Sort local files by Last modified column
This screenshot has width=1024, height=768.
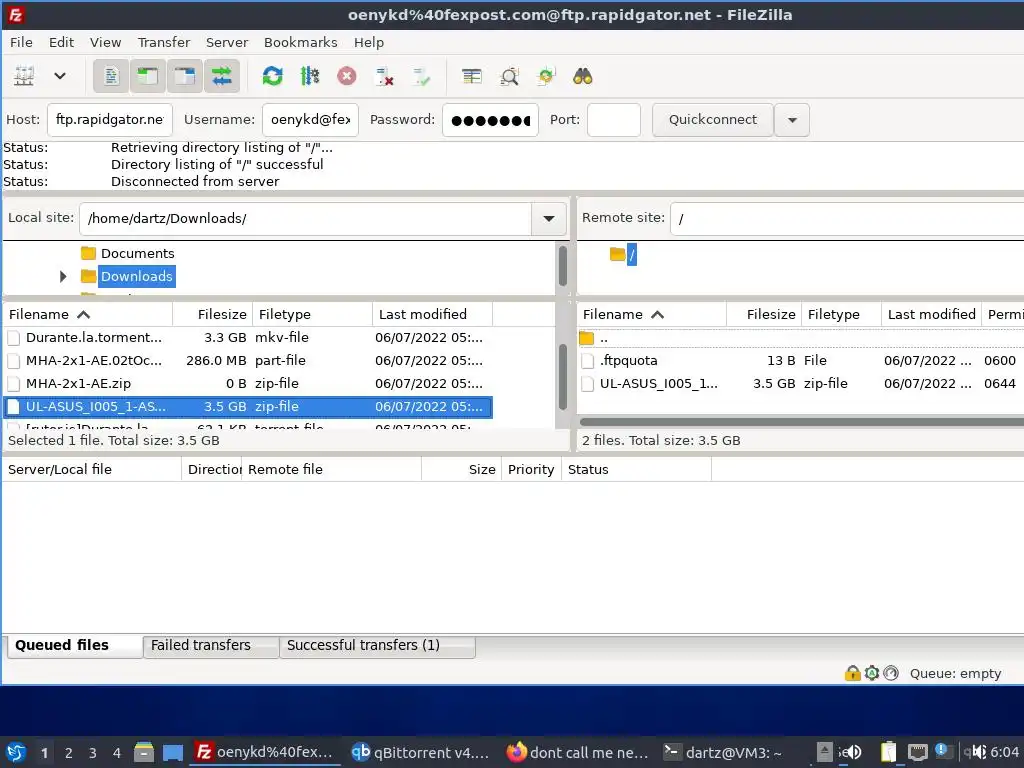pyautogui.click(x=432, y=315)
